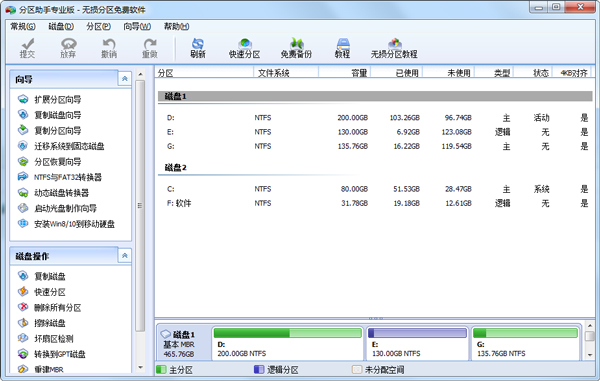Select the D: partition row
600x381 pixels.
375,117
